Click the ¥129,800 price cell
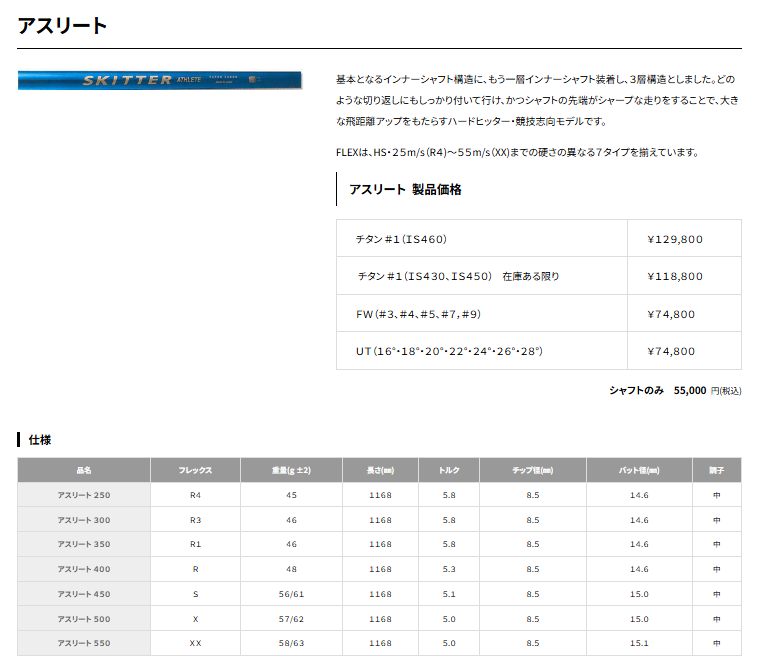This screenshot has height=663, width=773. click(675, 239)
